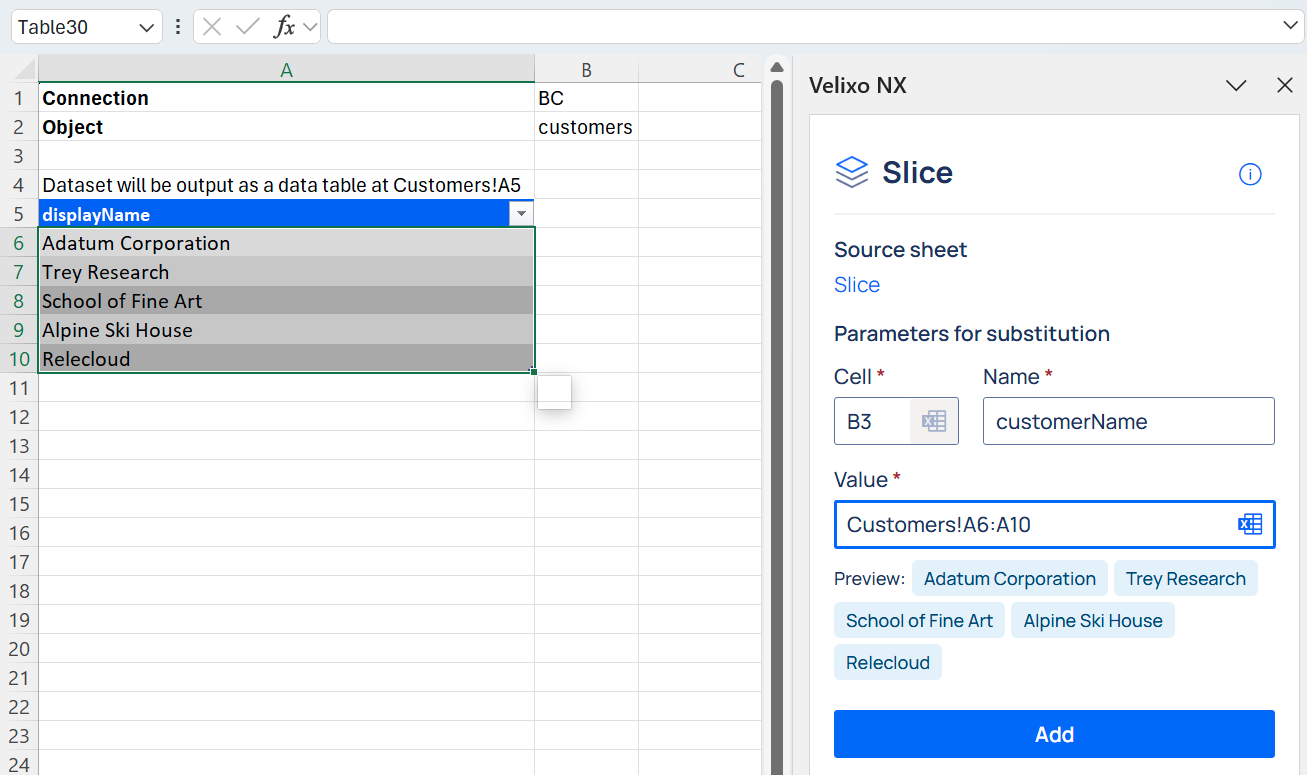1307x775 pixels.
Task: Click the Add button
Action: 1054,735
